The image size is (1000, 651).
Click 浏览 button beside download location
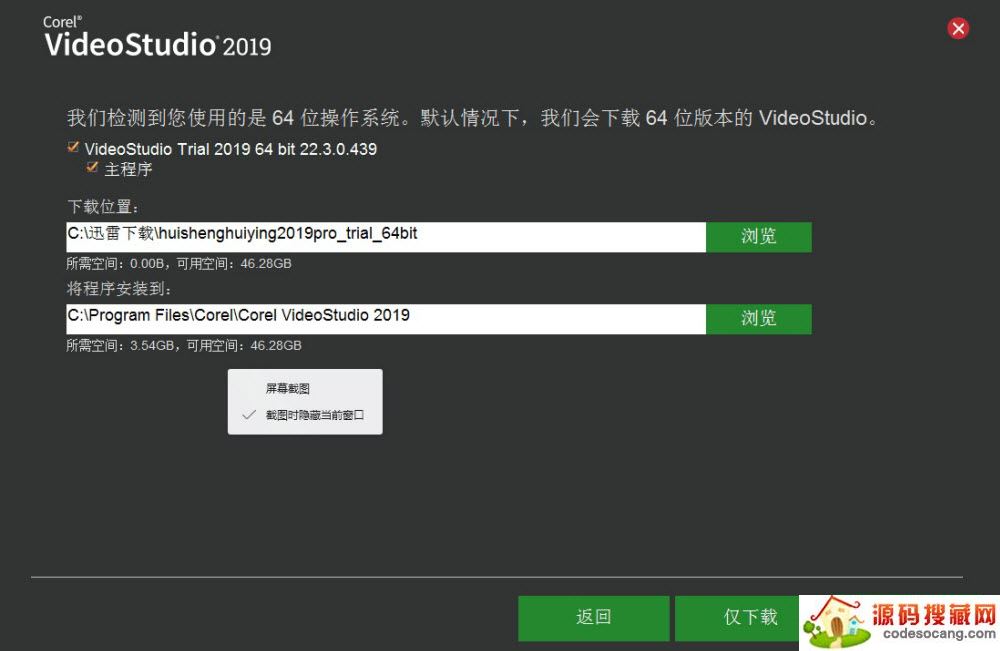[759, 237]
